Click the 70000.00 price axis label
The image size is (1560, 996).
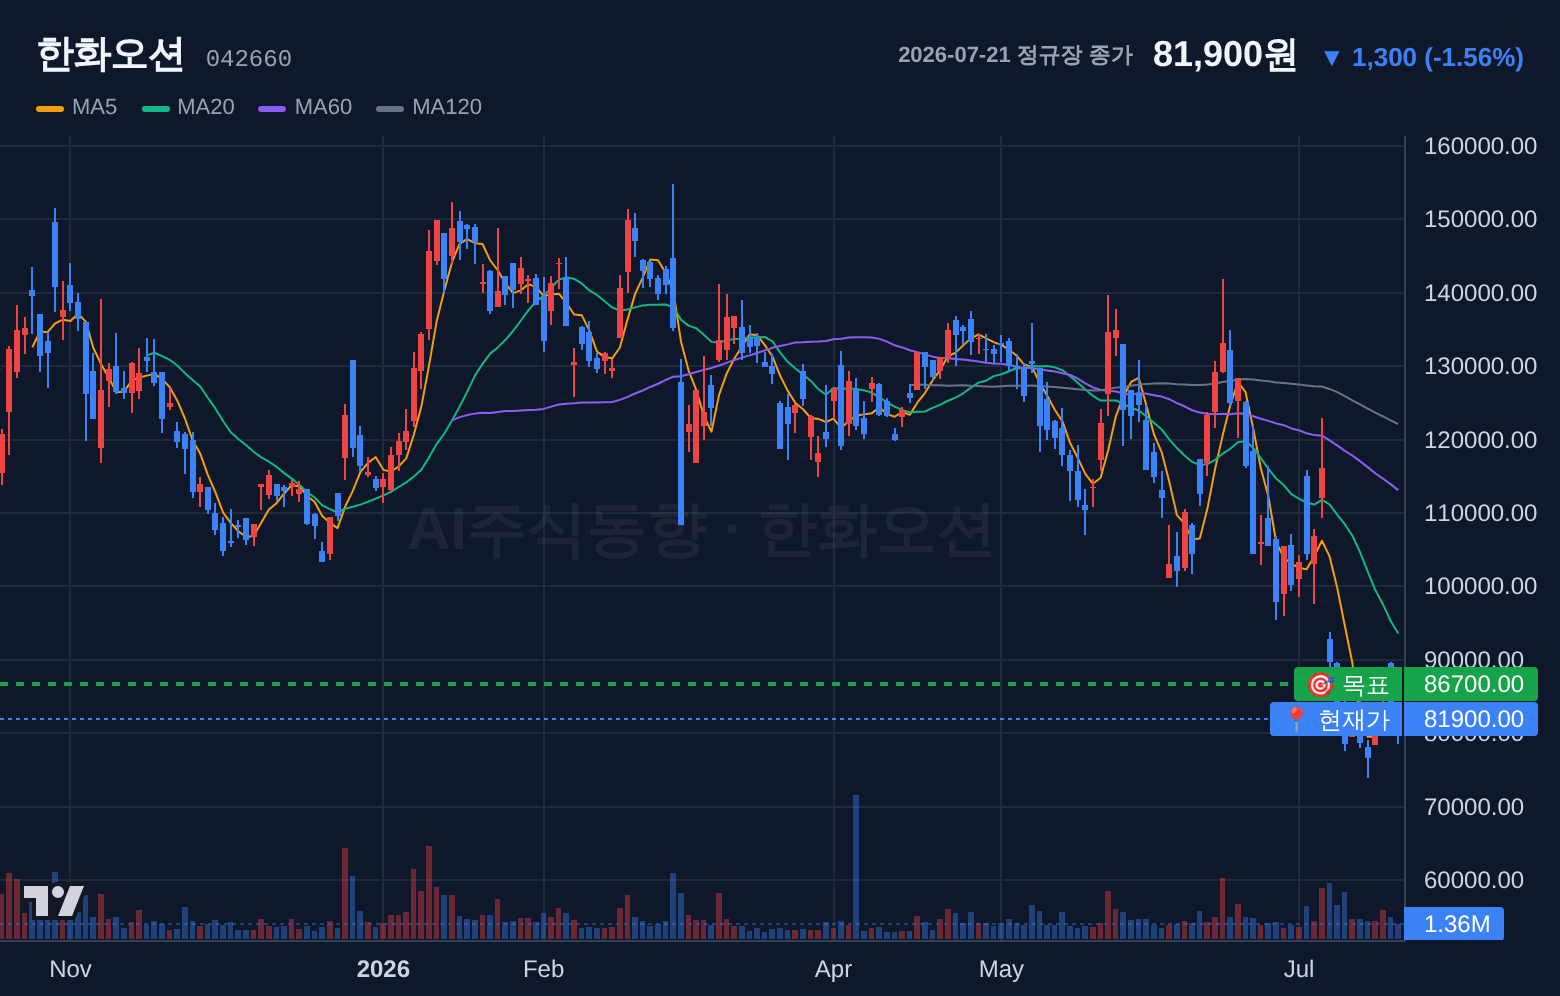point(1474,807)
